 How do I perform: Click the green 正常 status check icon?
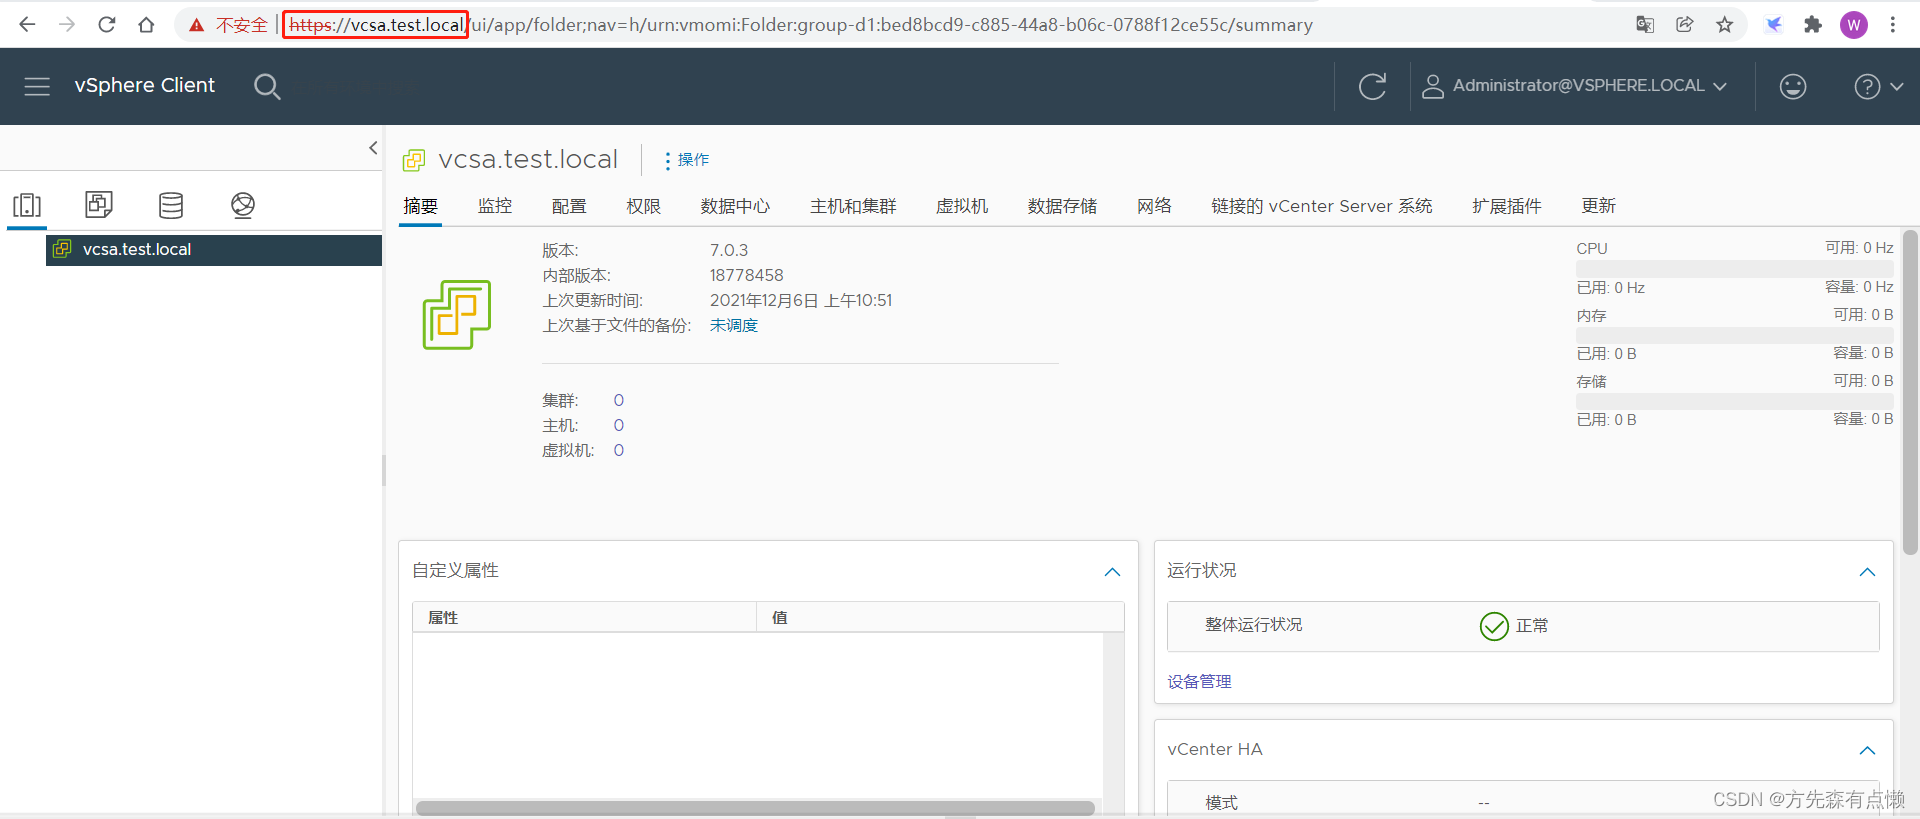[x=1494, y=626]
